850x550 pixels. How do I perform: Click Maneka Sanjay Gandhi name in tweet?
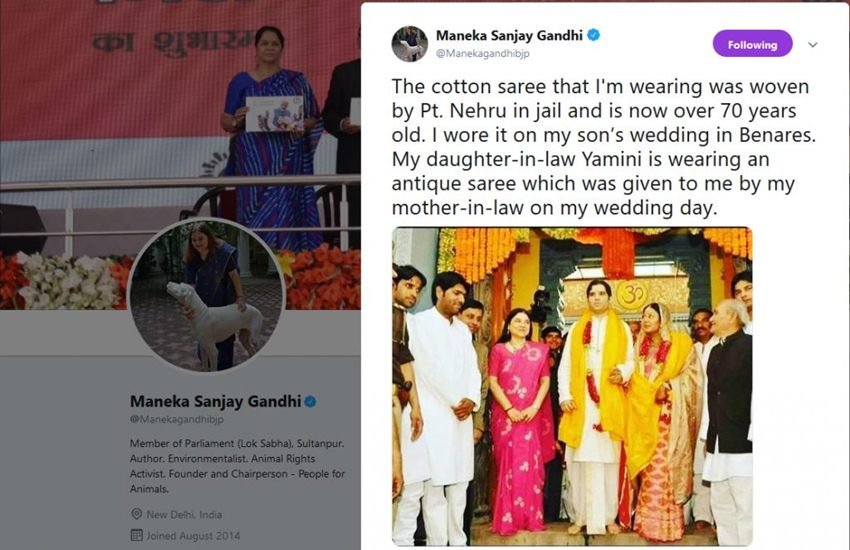coord(509,36)
